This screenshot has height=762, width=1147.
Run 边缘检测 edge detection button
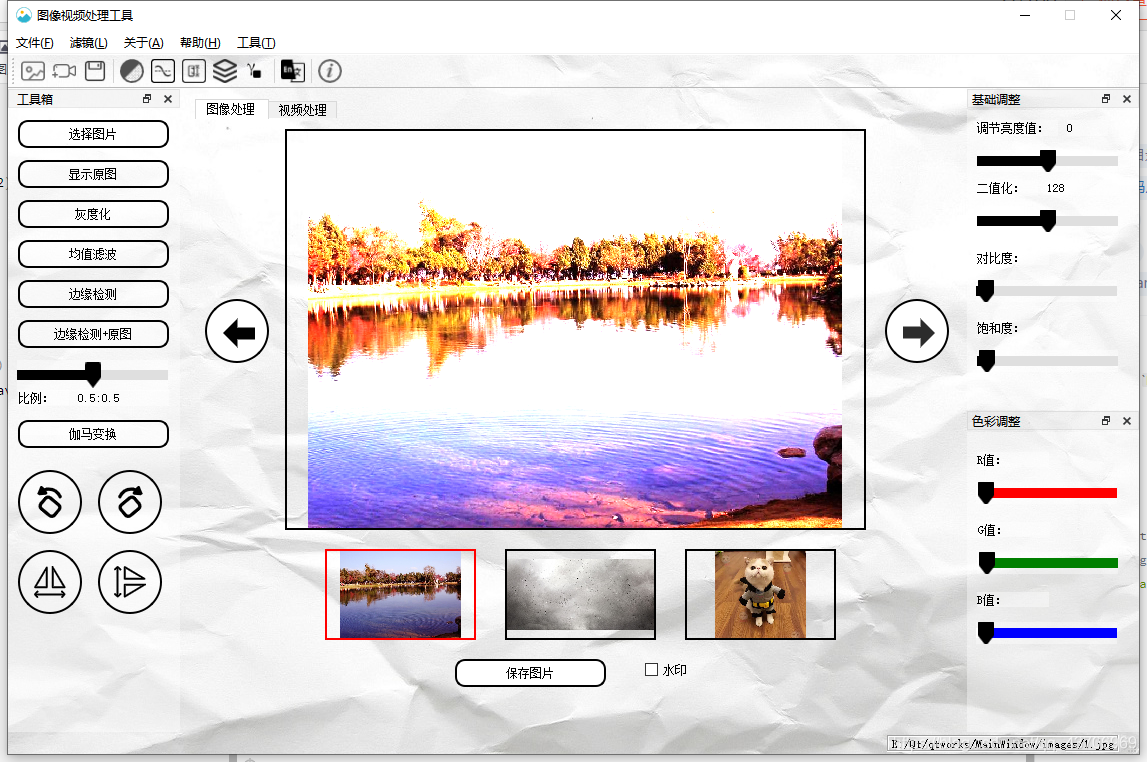[93, 295]
